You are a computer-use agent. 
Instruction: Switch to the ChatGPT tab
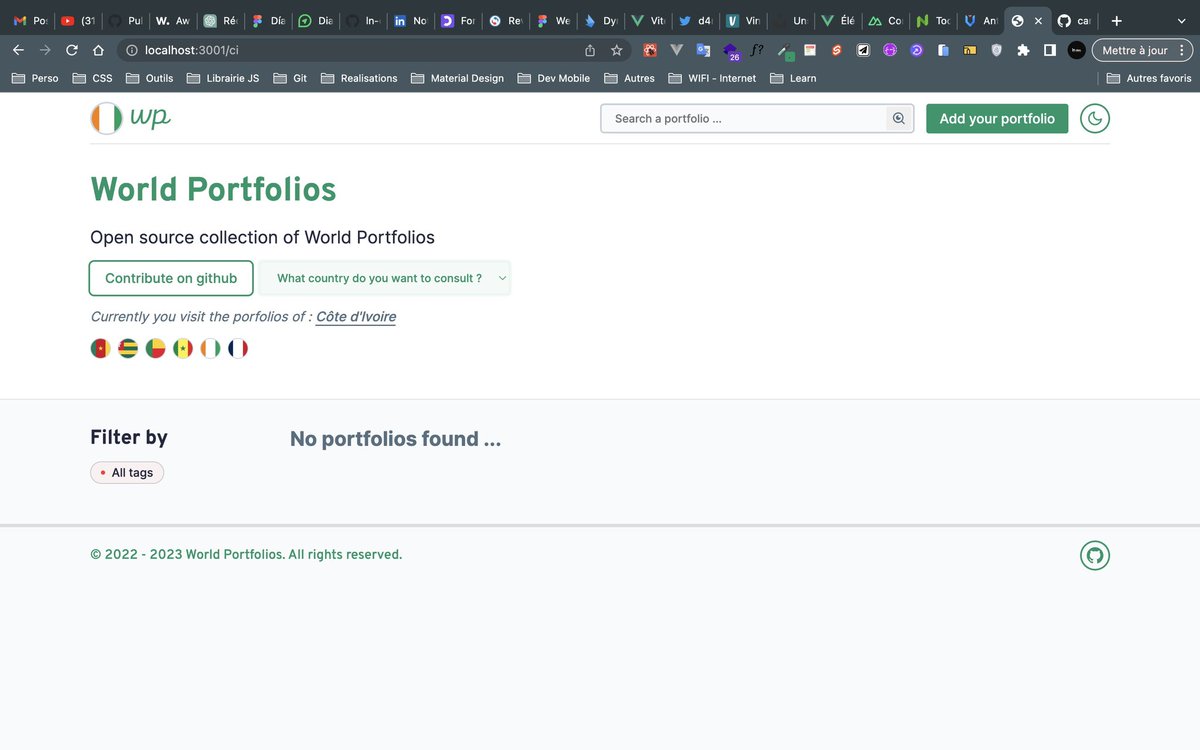pyautogui.click(x=220, y=20)
